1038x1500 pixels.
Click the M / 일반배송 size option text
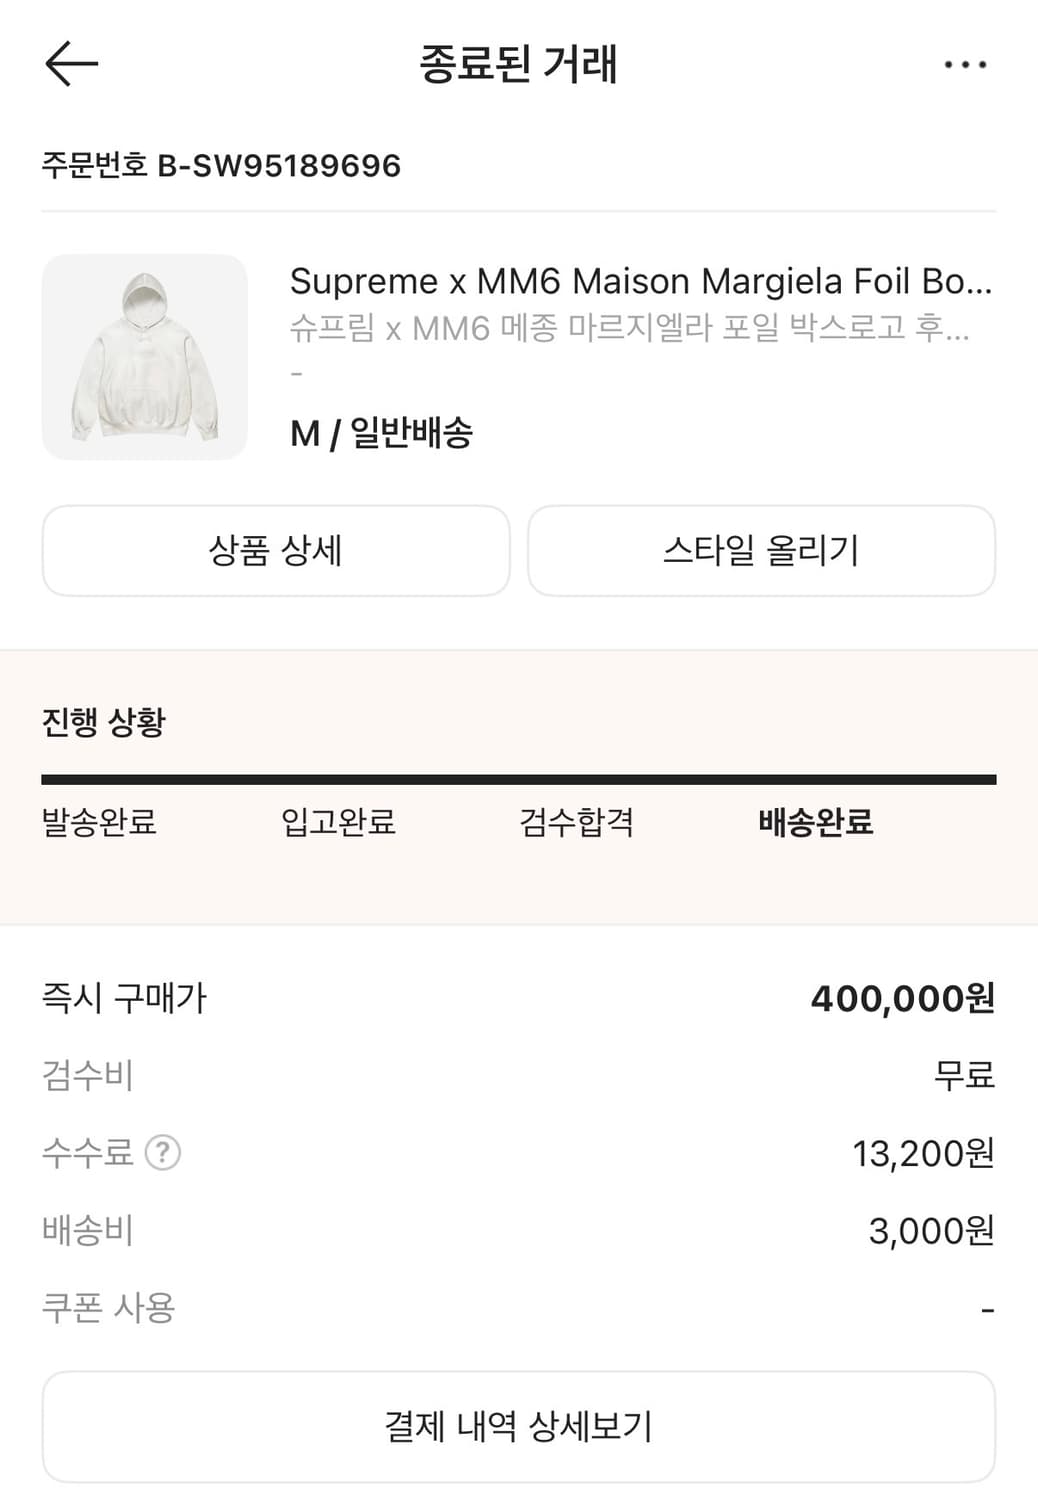pyautogui.click(x=381, y=433)
